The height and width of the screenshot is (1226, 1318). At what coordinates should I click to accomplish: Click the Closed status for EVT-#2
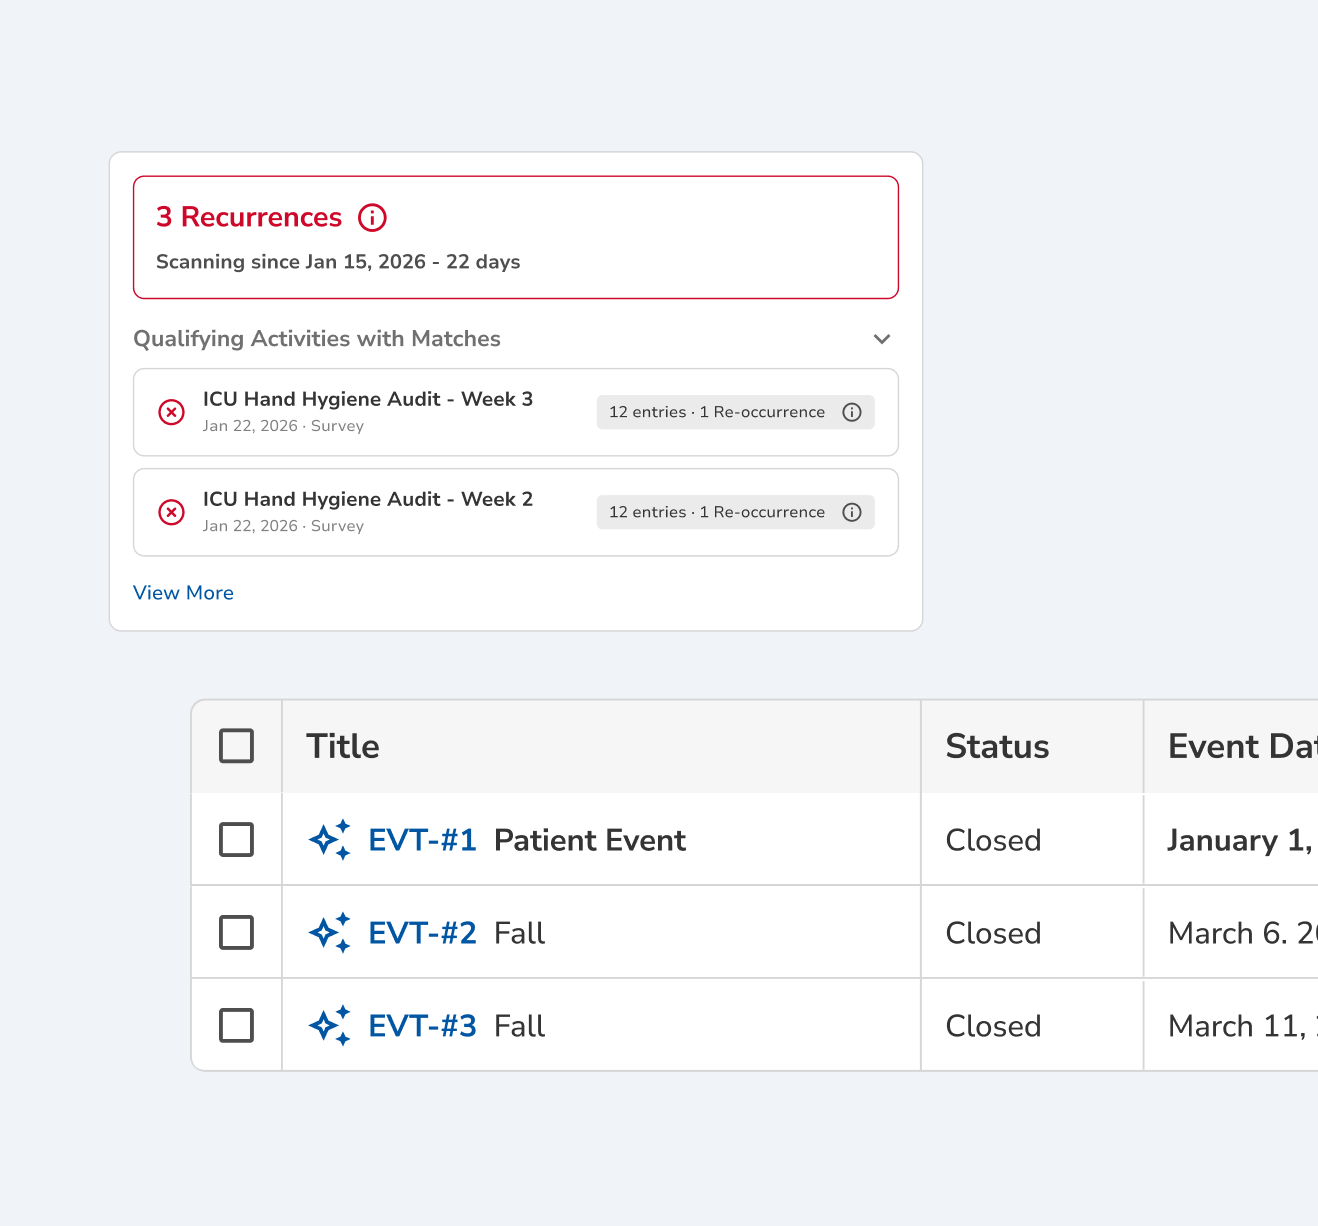tap(993, 933)
